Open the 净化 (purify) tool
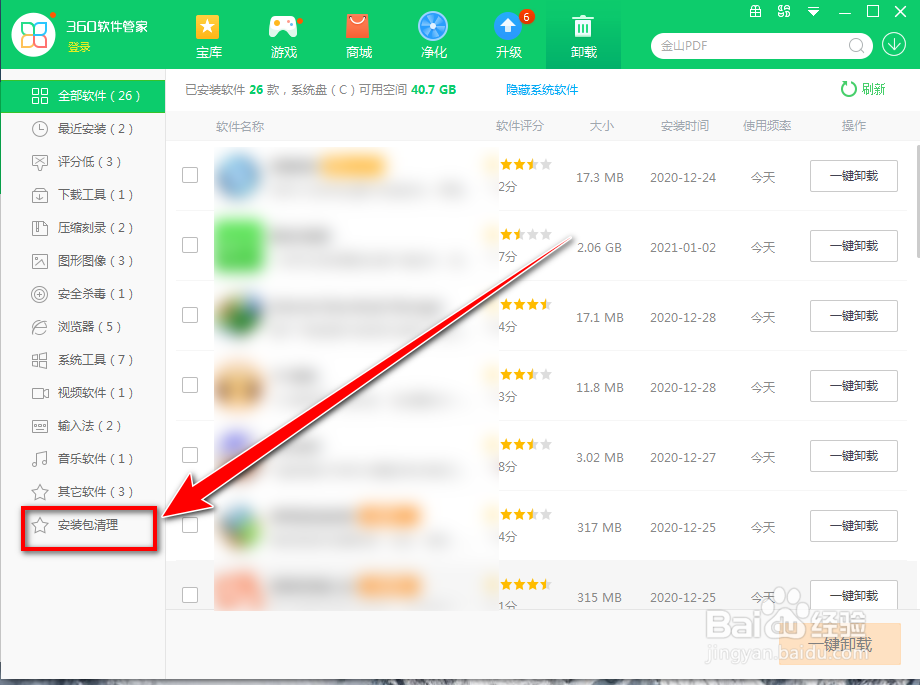The width and height of the screenshot is (920, 685). (433, 37)
